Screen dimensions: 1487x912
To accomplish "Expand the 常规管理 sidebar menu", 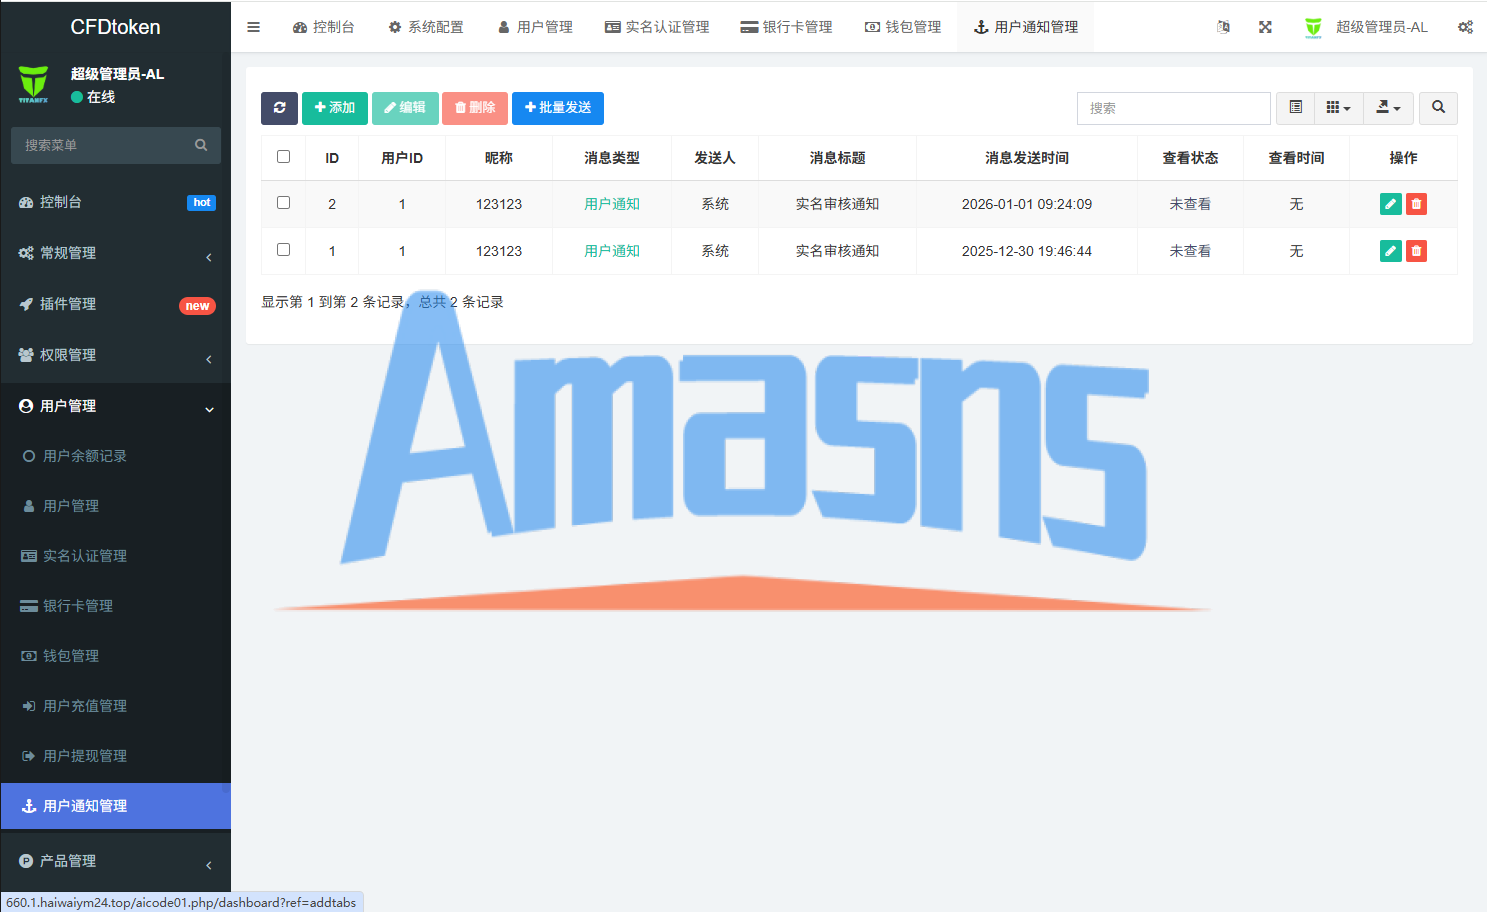I will point(116,253).
